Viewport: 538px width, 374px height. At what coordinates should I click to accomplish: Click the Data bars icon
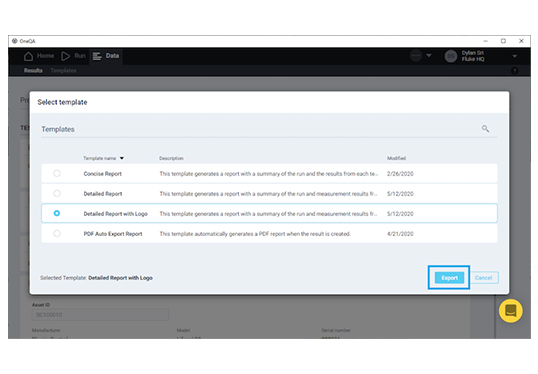pyautogui.click(x=97, y=56)
